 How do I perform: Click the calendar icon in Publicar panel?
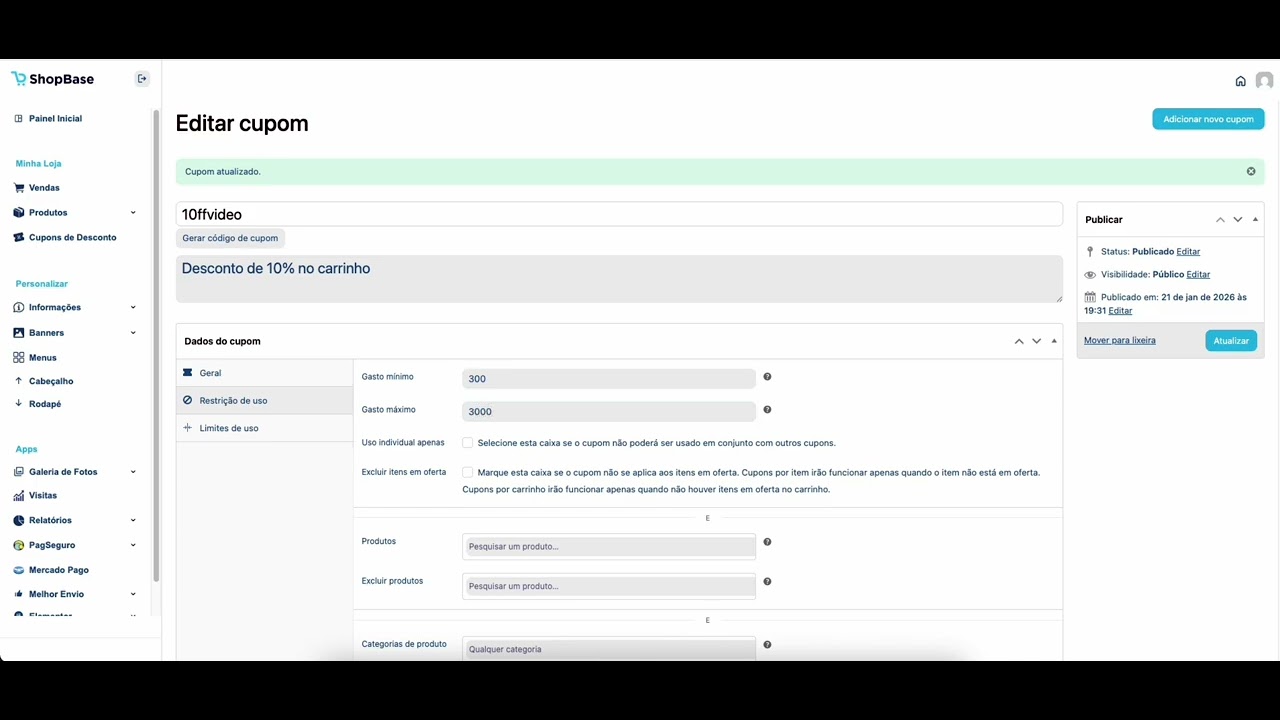pyautogui.click(x=1090, y=297)
